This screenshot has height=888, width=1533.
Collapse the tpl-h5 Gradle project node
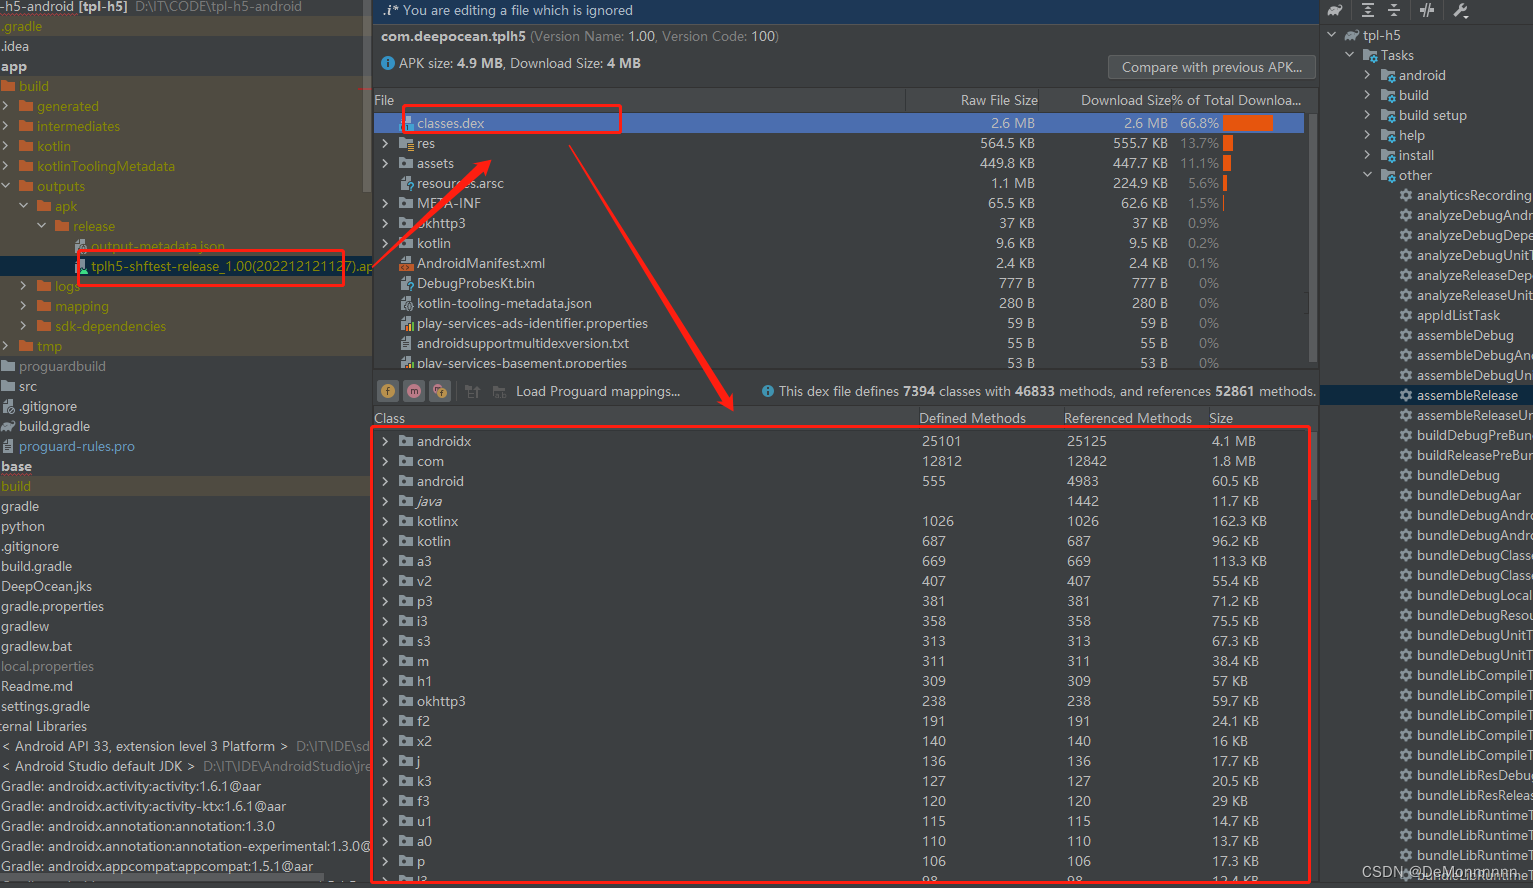1331,35
